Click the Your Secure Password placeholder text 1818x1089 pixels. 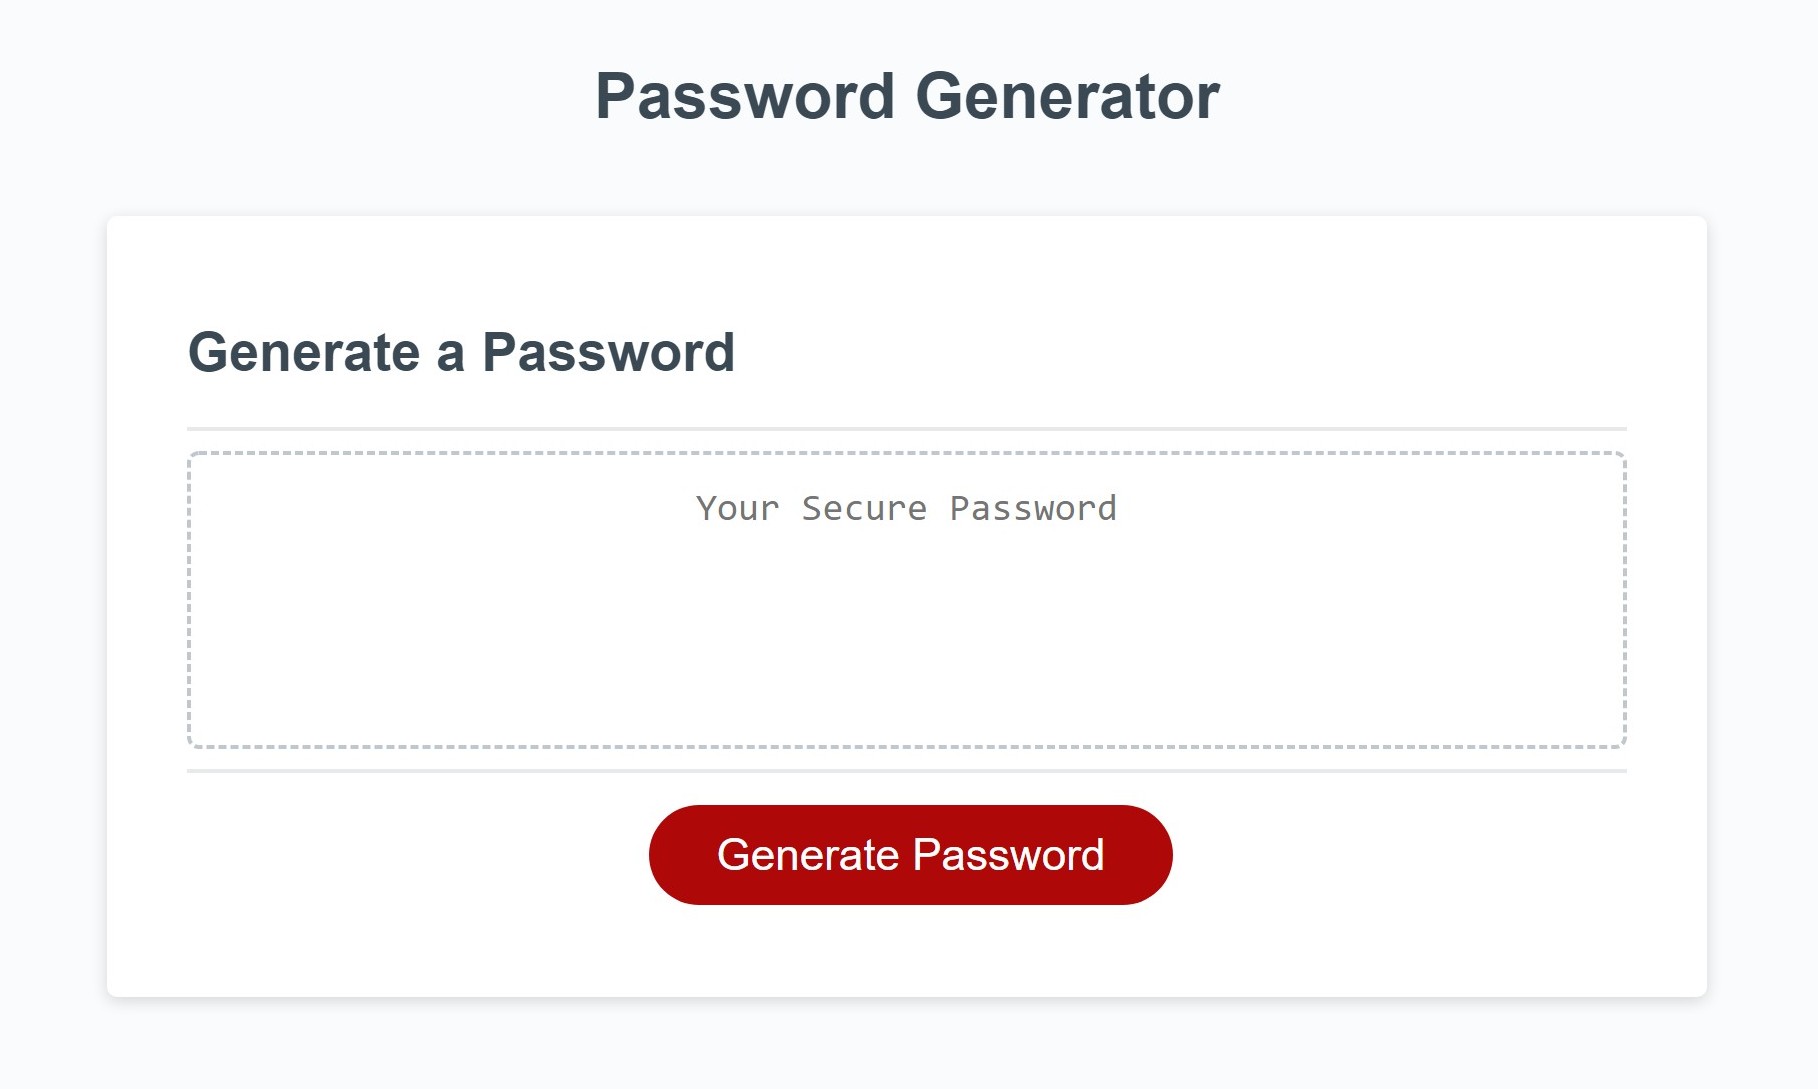point(905,508)
